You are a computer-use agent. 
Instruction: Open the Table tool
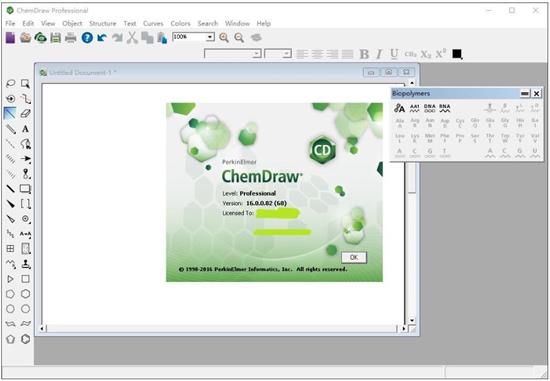[11, 249]
